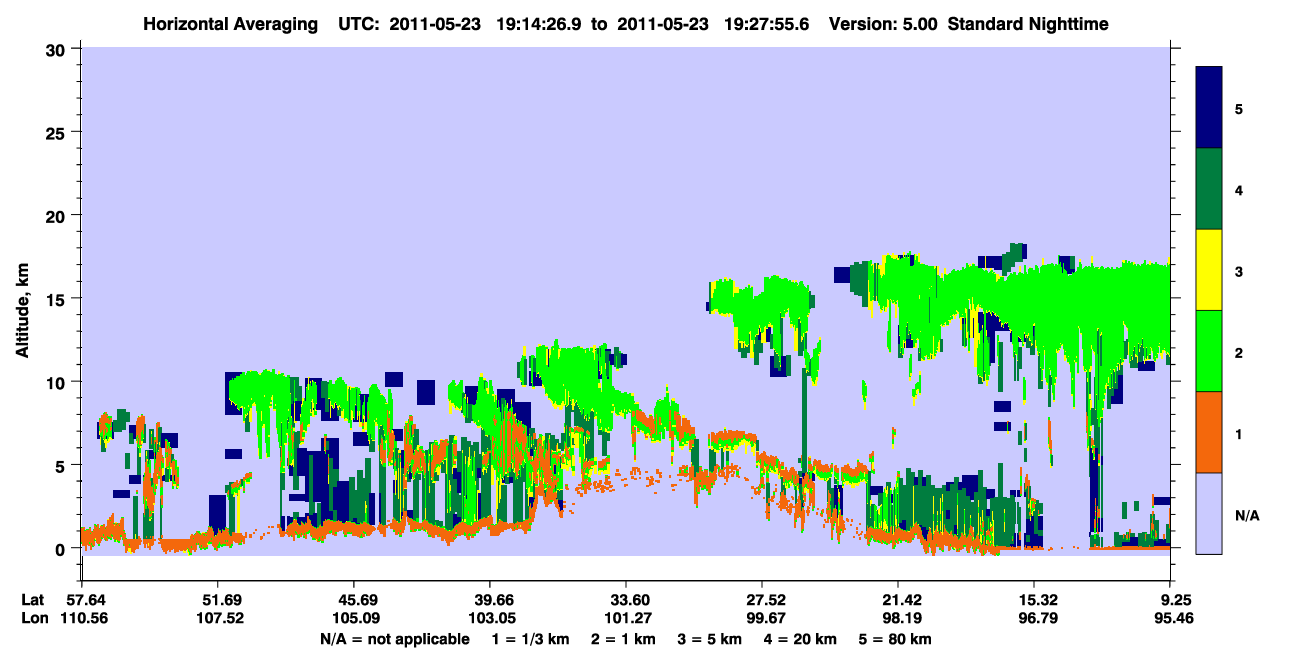Click the longitude value '110.56'
Screen dimensions: 1300x667
pos(82,618)
